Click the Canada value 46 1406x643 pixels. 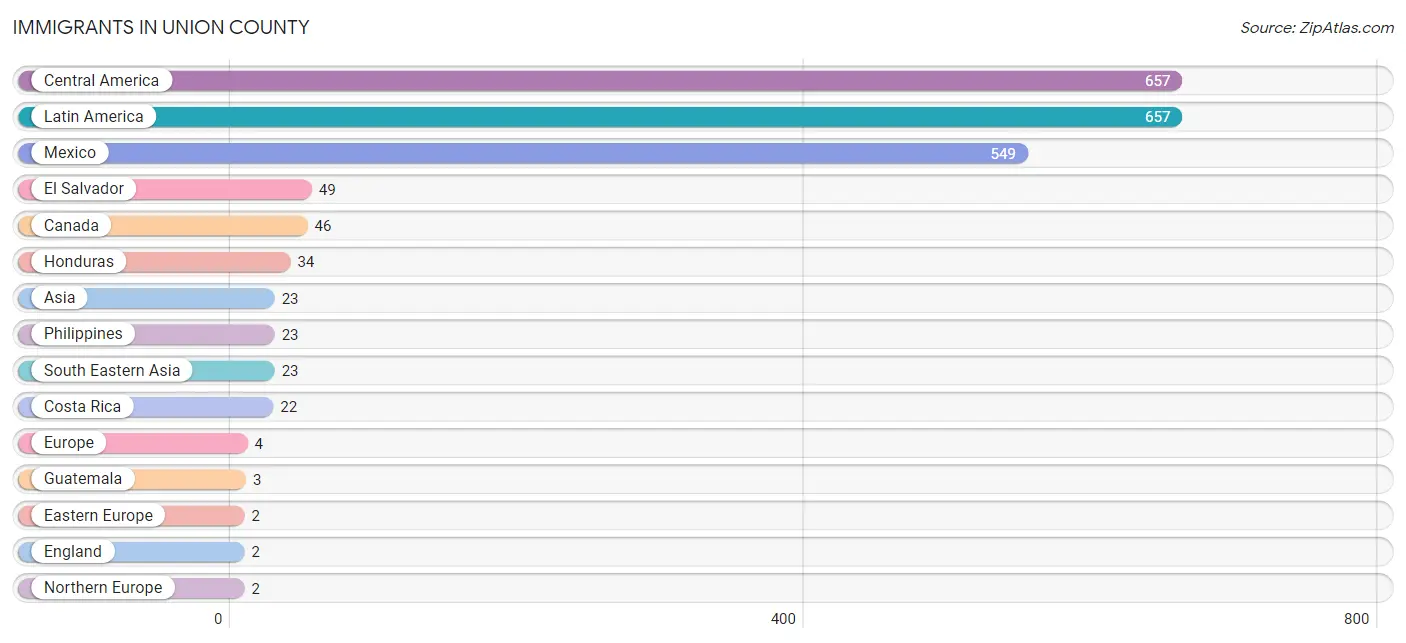[323, 226]
